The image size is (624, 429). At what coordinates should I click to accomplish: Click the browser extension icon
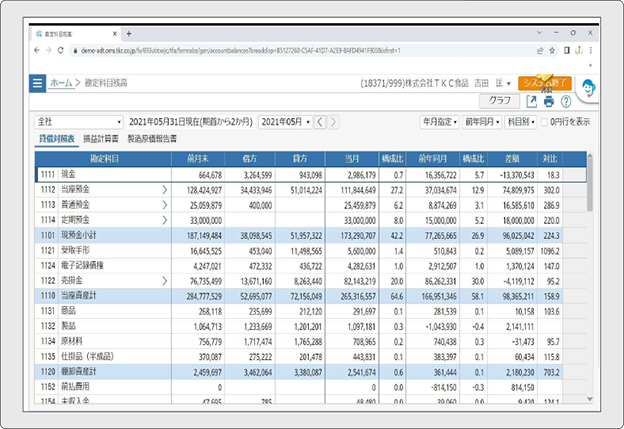coord(579,51)
